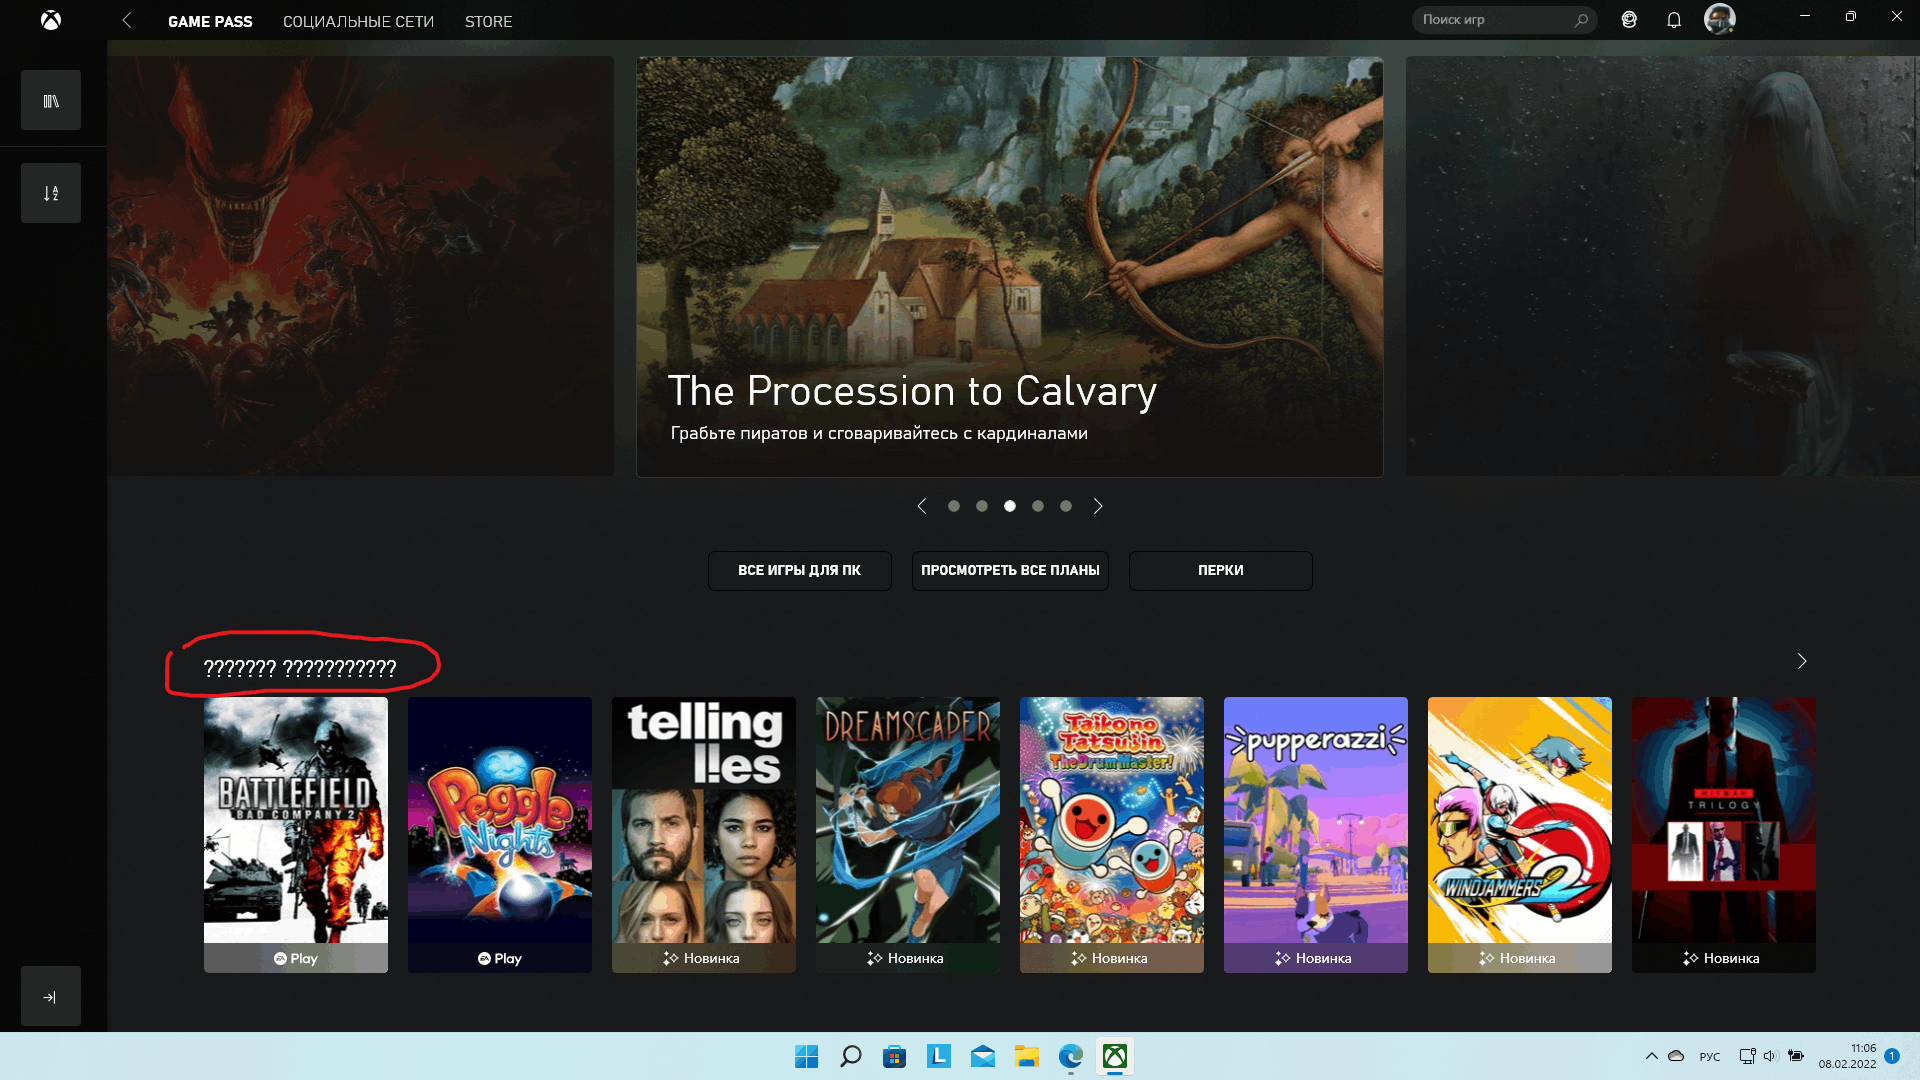Click the question-mark section heading
Screen dimensions: 1920x1080
coord(300,668)
